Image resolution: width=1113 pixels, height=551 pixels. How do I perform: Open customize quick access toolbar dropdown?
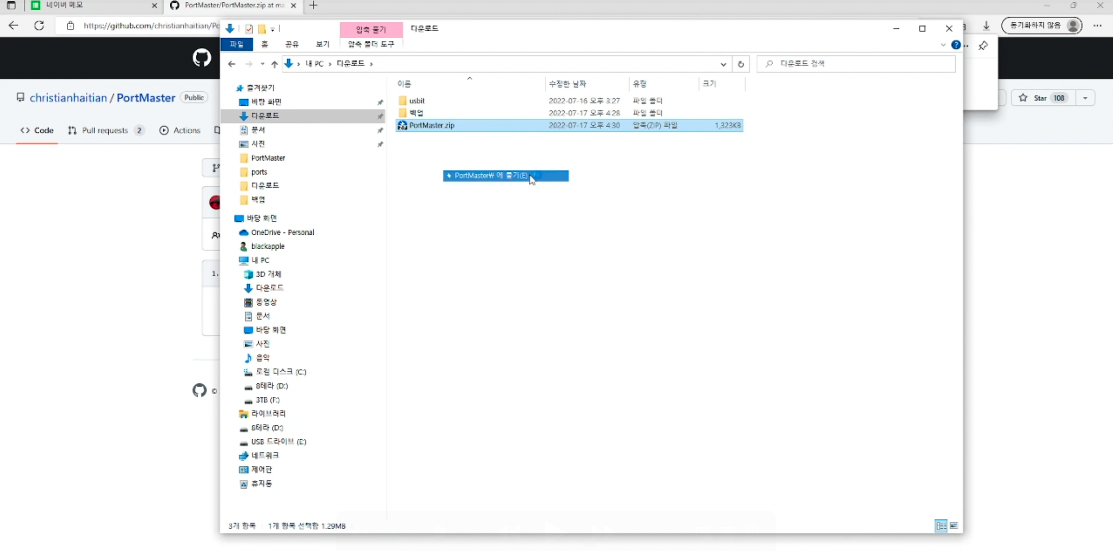273,30
